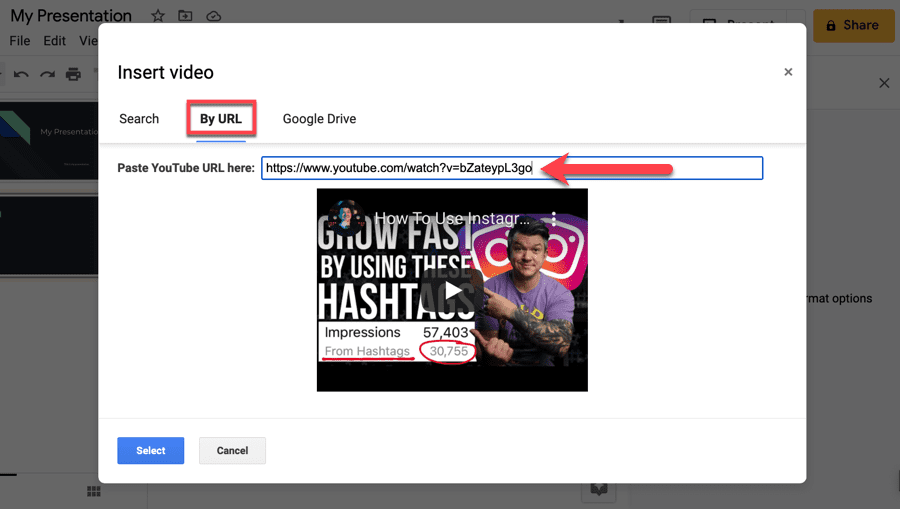Image resolution: width=900 pixels, height=509 pixels.
Task: Switch to the Search tab
Action: 139,119
